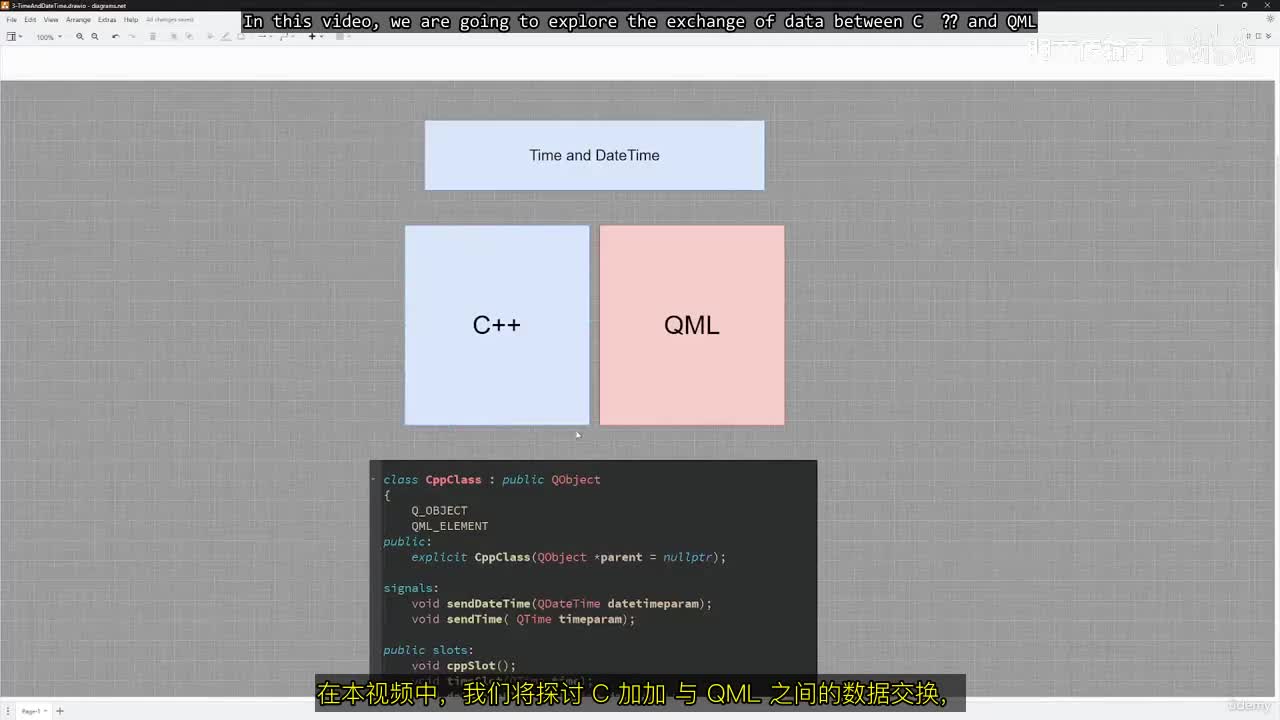Screen dimensions: 1280x720
Task: Click the 'All changes saved' status link
Action: coord(170,20)
